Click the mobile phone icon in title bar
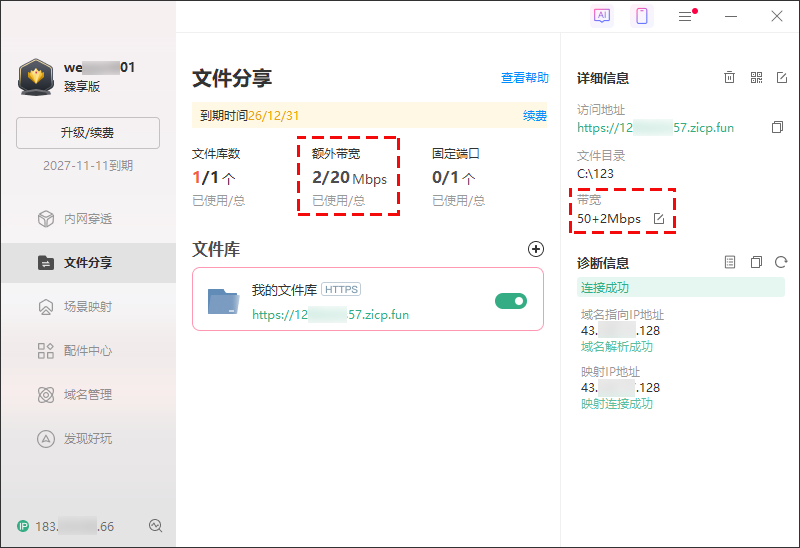The width and height of the screenshot is (800, 548). (x=642, y=16)
